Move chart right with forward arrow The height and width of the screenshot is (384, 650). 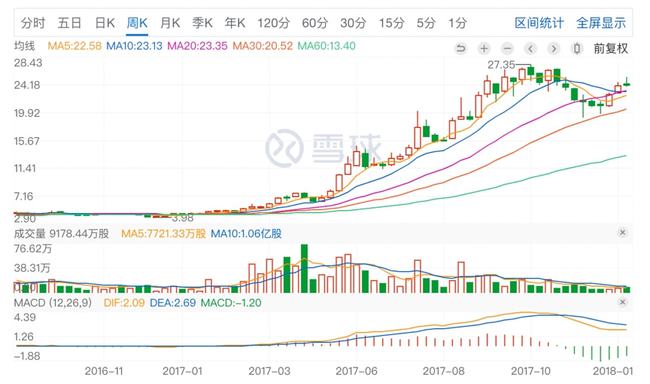point(553,49)
